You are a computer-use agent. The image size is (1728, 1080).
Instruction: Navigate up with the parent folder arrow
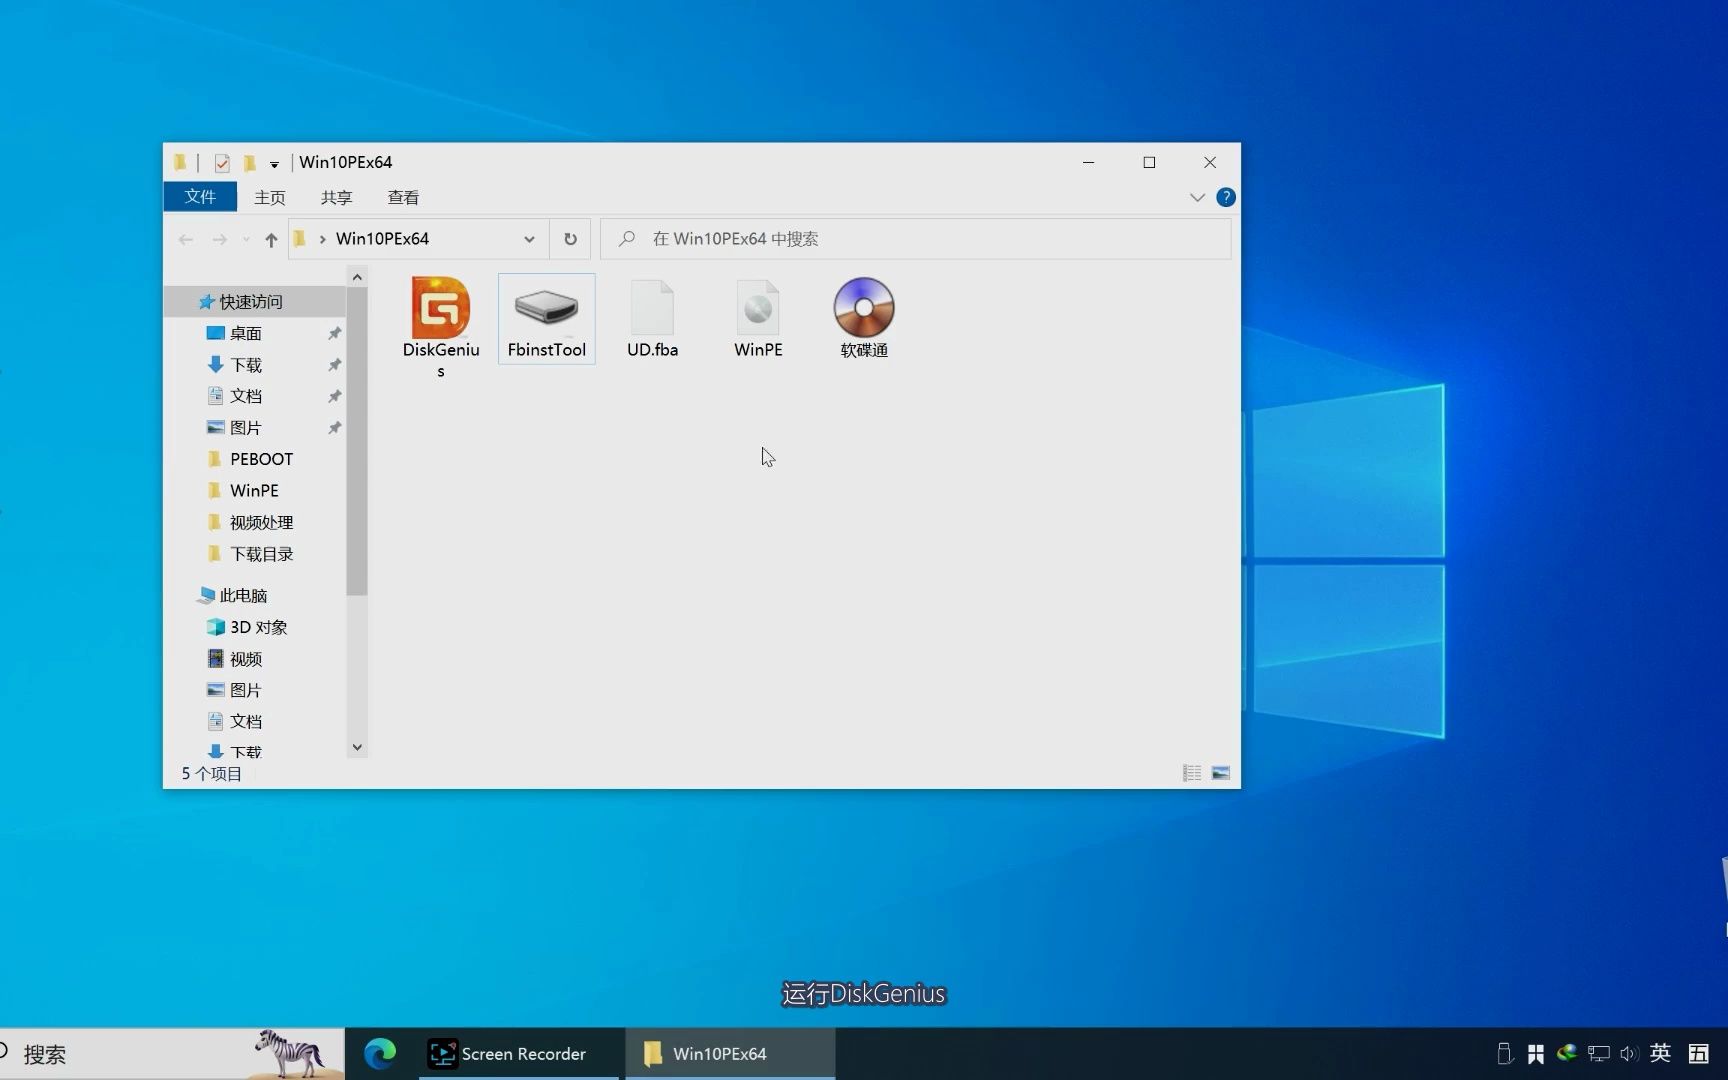[x=270, y=238]
